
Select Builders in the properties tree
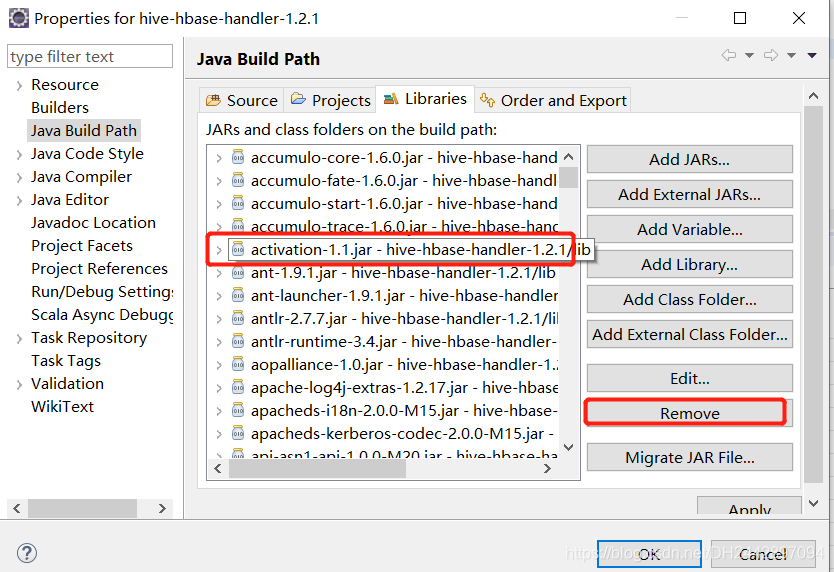(60, 107)
